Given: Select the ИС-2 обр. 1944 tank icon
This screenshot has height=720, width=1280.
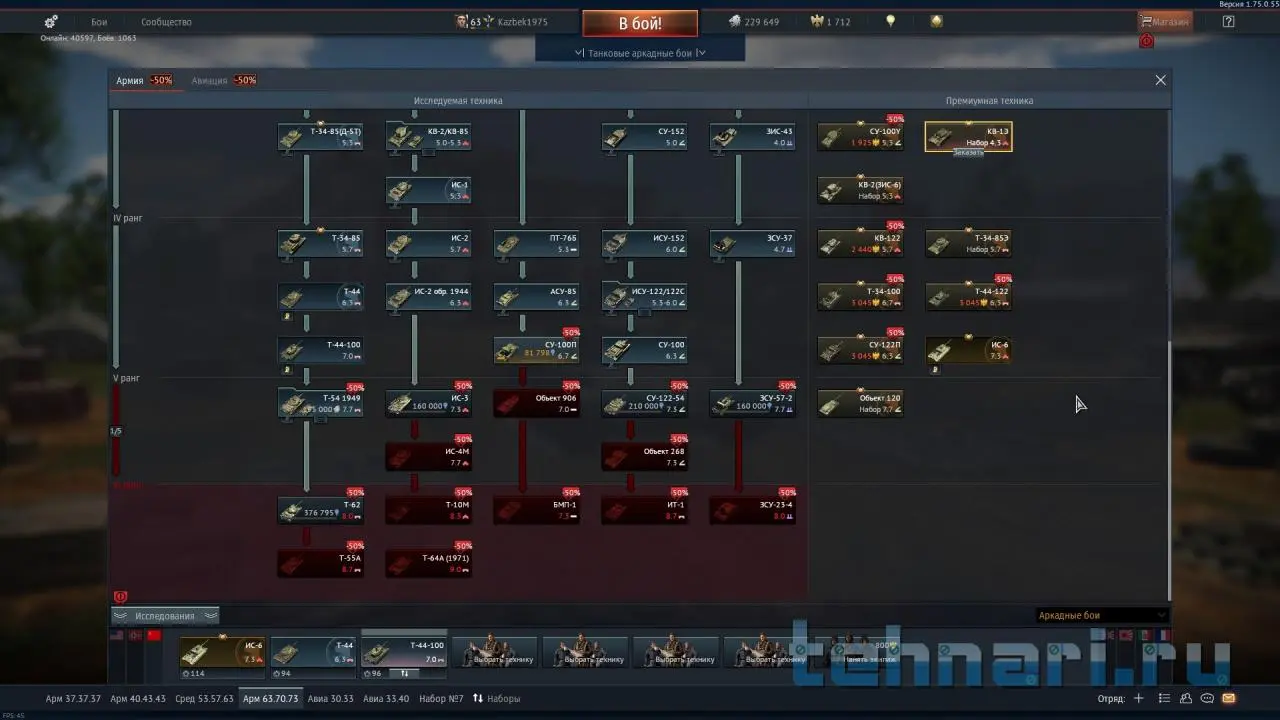Looking at the screenshot, I should pos(428,297).
